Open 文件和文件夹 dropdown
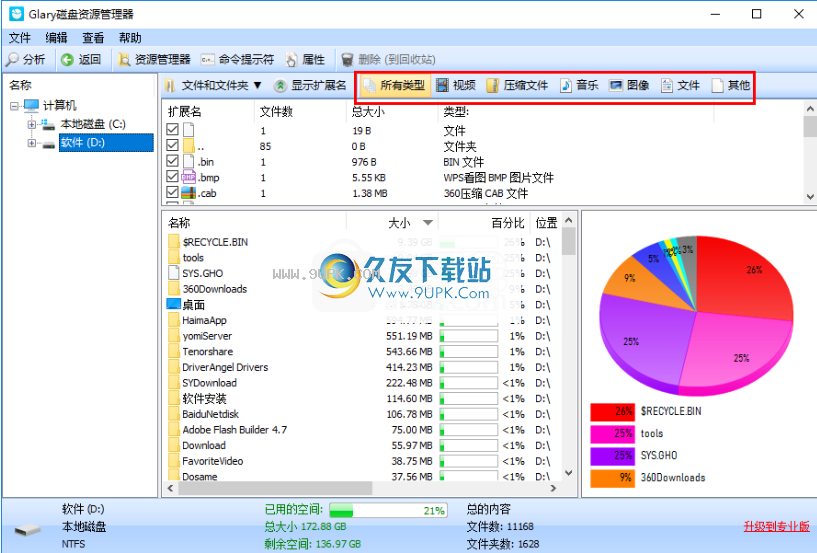 [214, 85]
